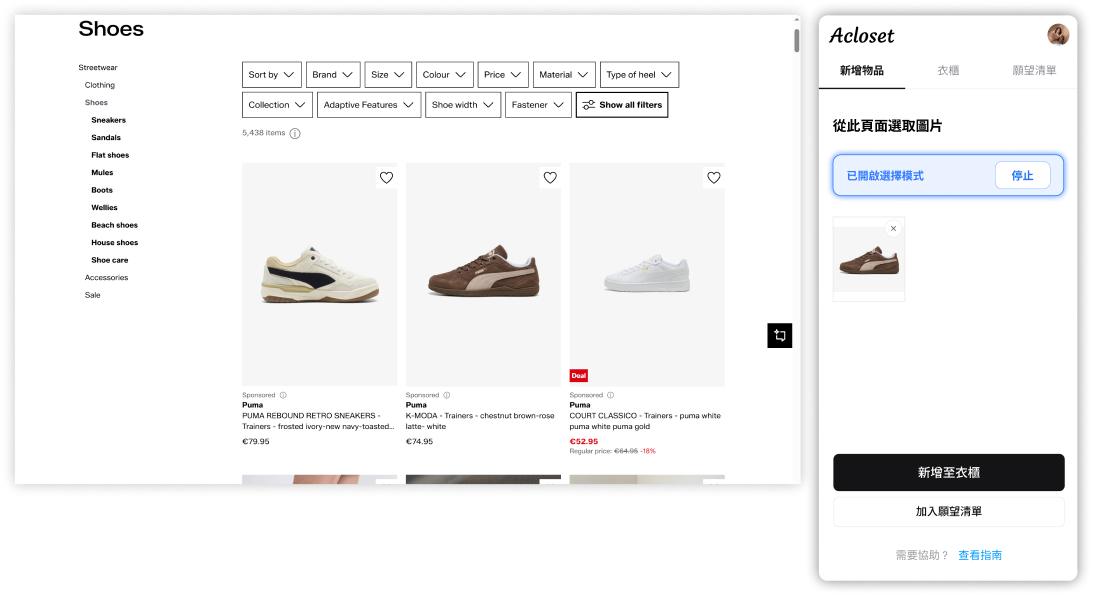Select Sale in the sidebar

[93, 295]
